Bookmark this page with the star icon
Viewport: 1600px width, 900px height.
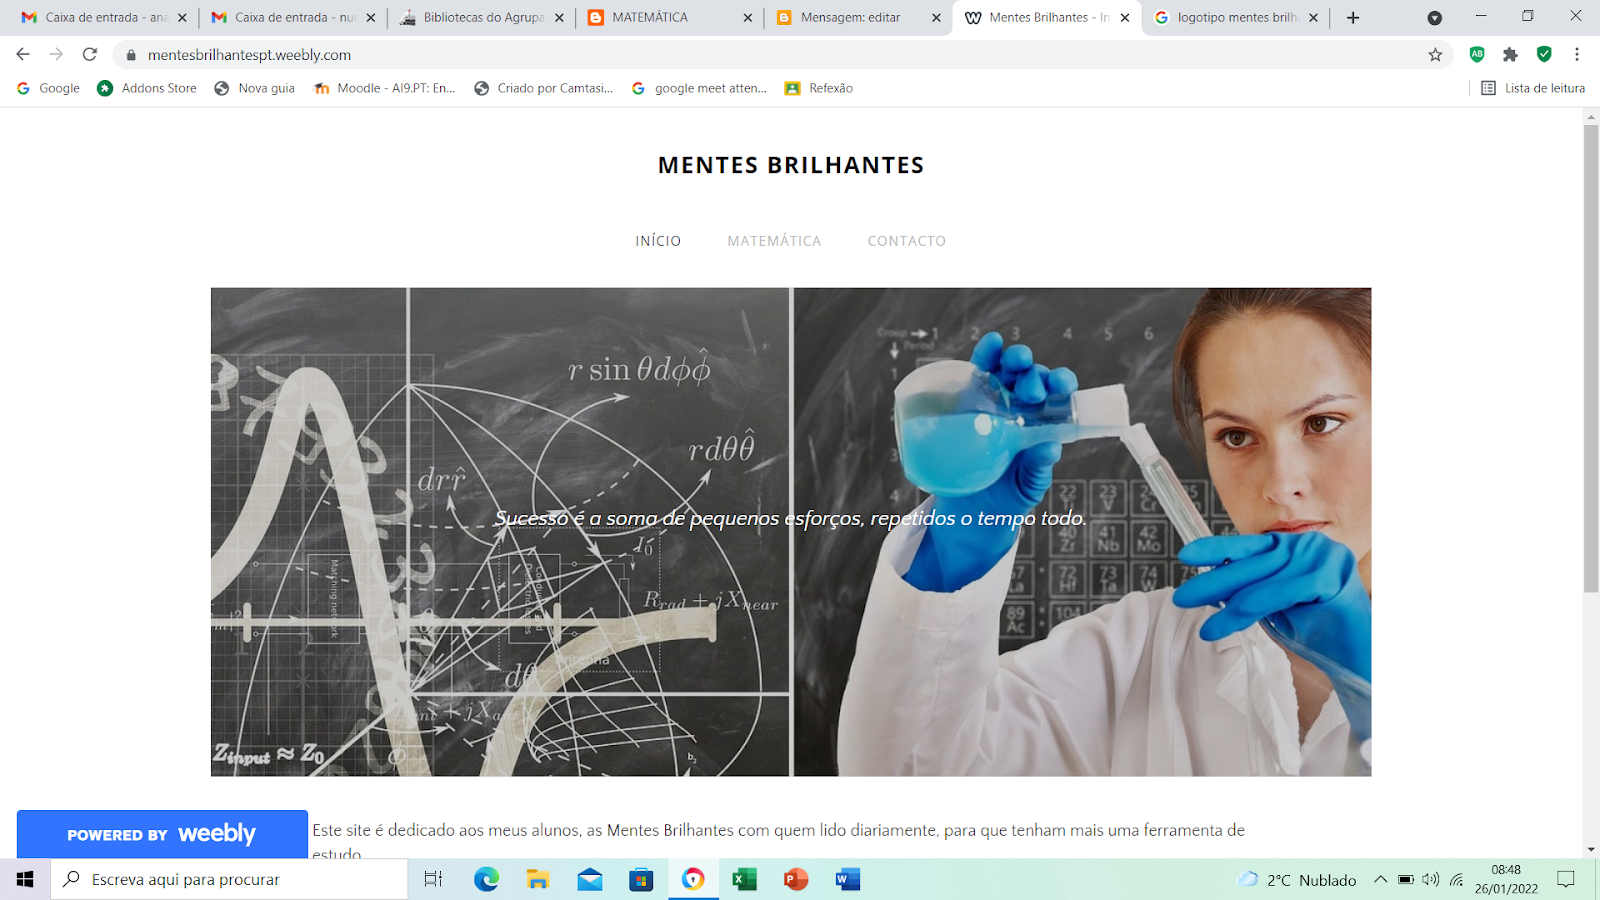(1435, 55)
